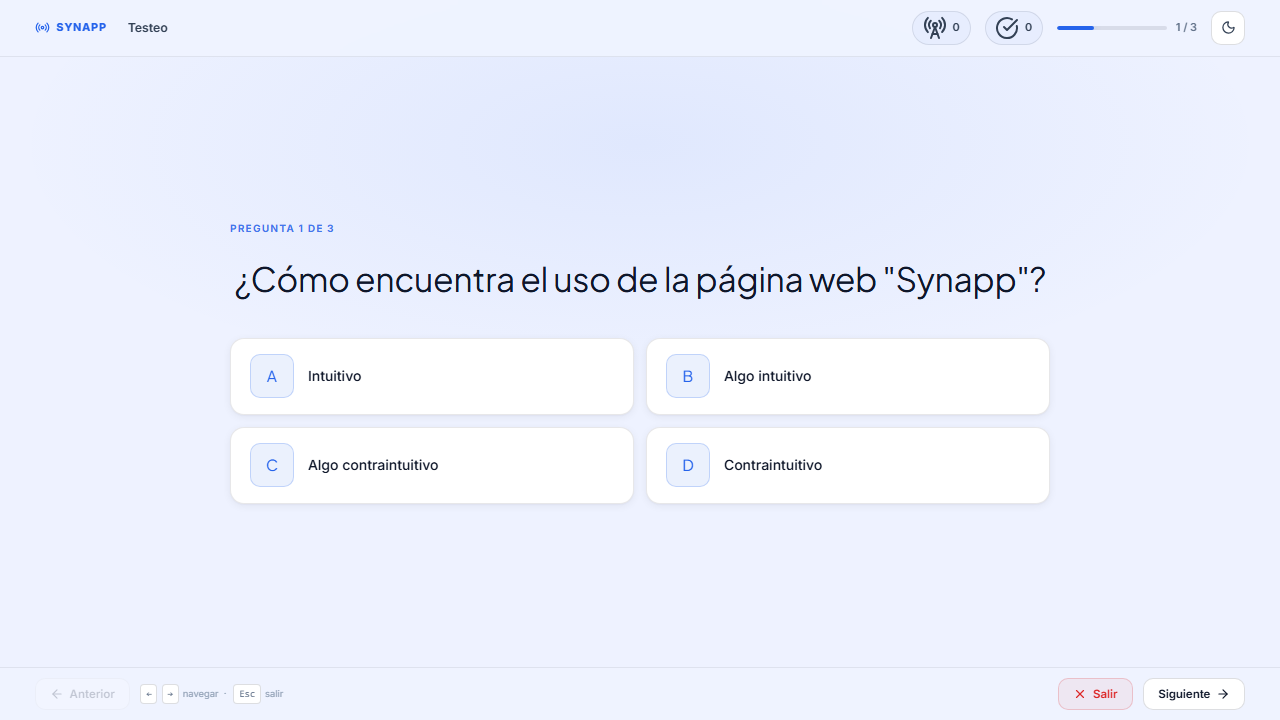
Task: Open the answered checkmark counter
Action: coord(1014,28)
